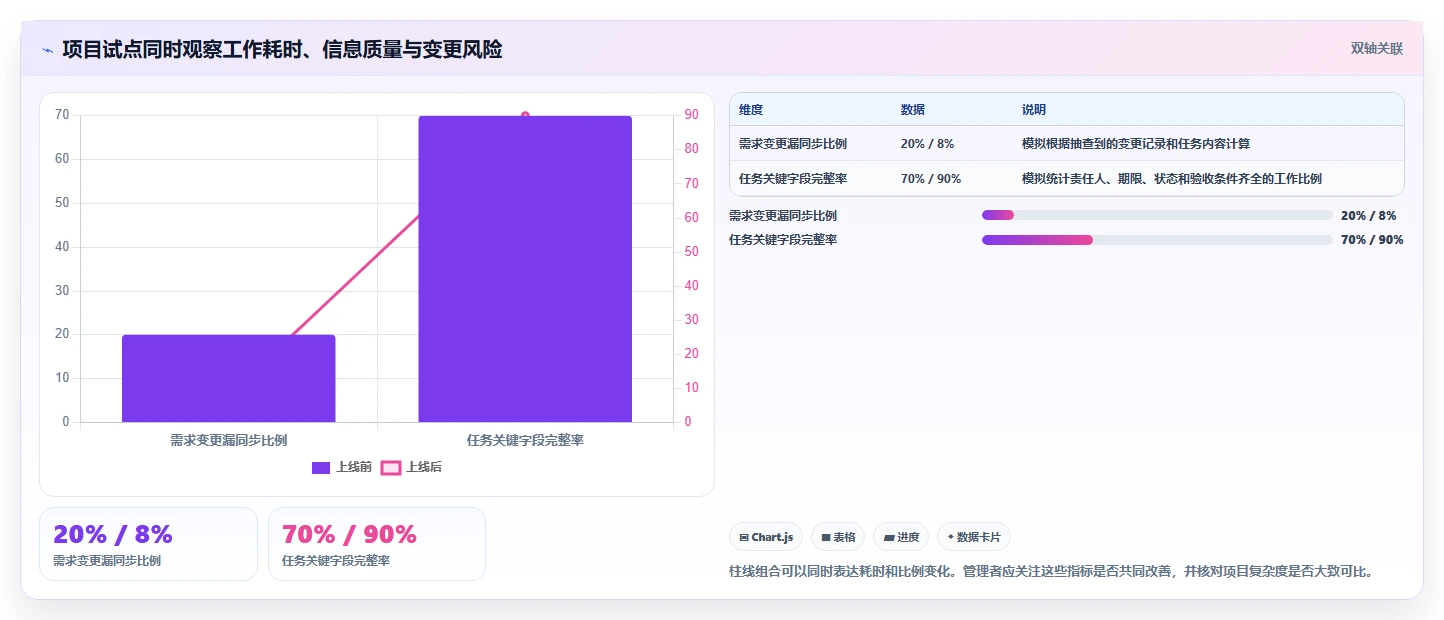The width and height of the screenshot is (1444, 620).
Task: Select the 表格 tag
Action: pyautogui.click(x=838, y=537)
